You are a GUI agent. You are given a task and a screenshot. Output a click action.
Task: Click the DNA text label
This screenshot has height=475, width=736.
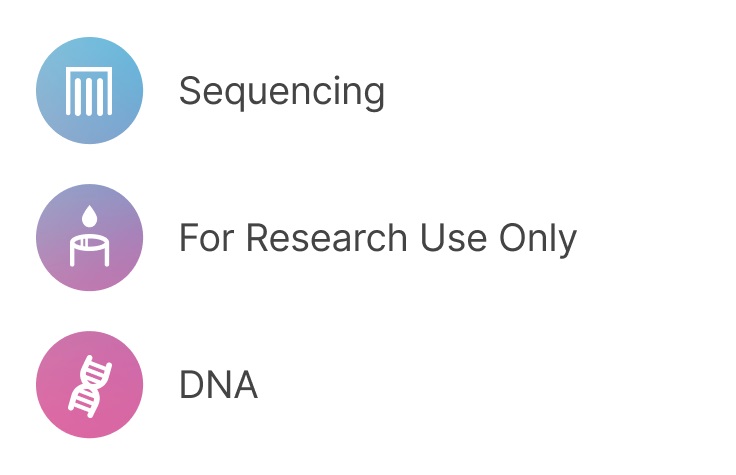(218, 385)
